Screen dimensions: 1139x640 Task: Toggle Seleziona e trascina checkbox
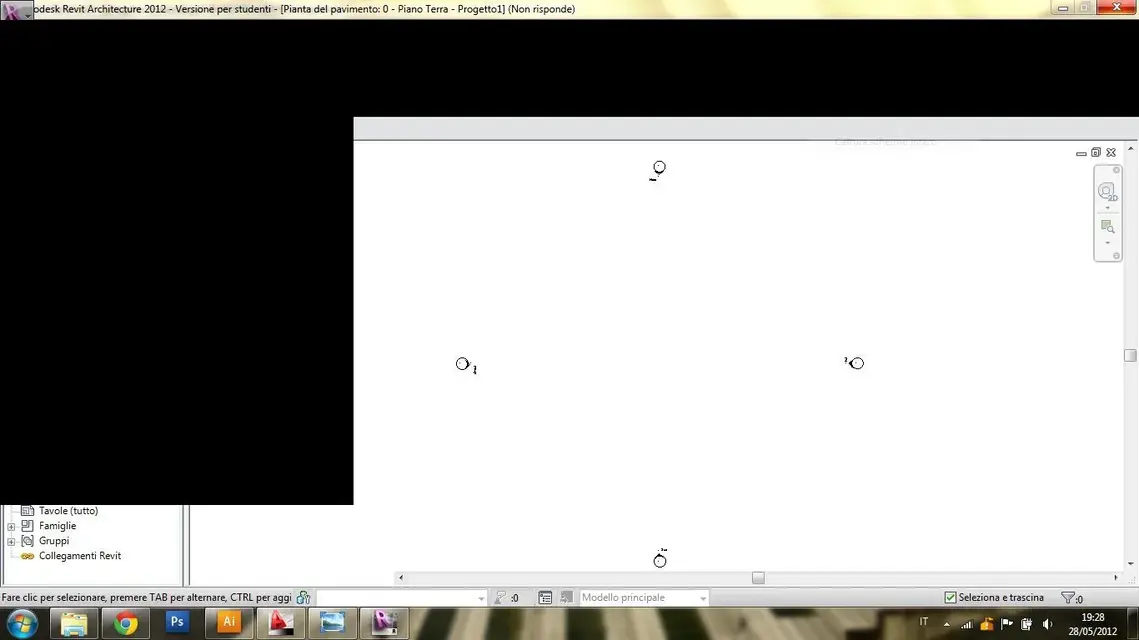click(x=949, y=598)
